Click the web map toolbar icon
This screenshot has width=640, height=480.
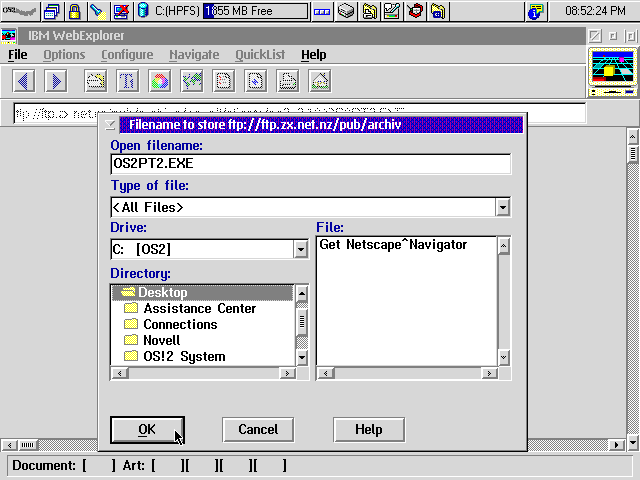[x=192, y=81]
